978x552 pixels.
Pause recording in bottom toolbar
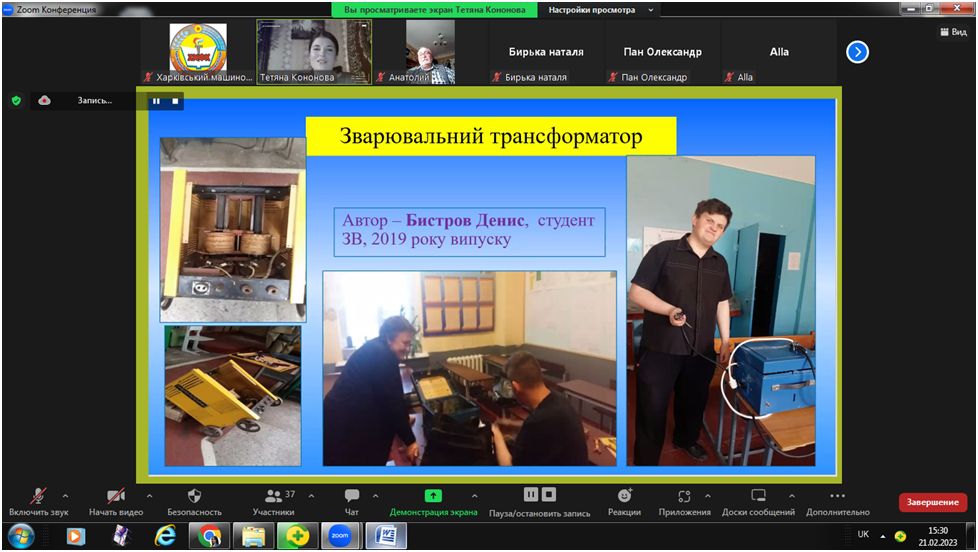[530, 495]
